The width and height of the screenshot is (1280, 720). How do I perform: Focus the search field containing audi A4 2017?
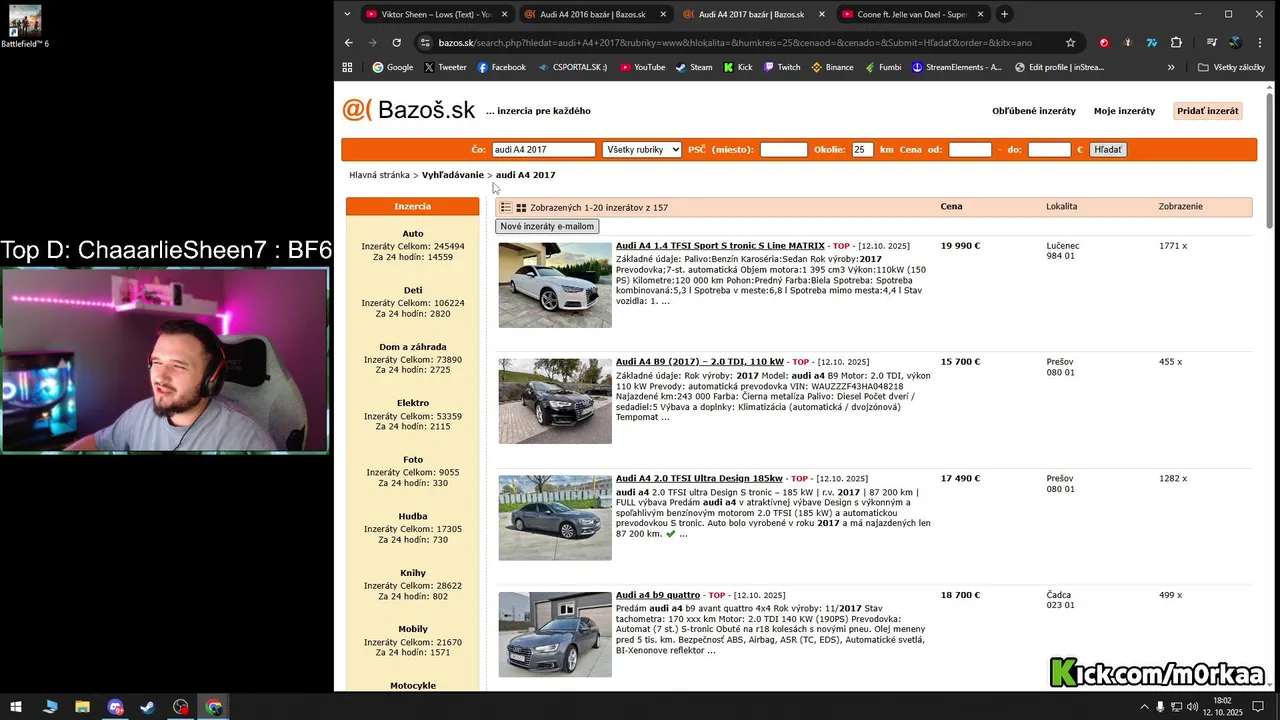(x=544, y=150)
